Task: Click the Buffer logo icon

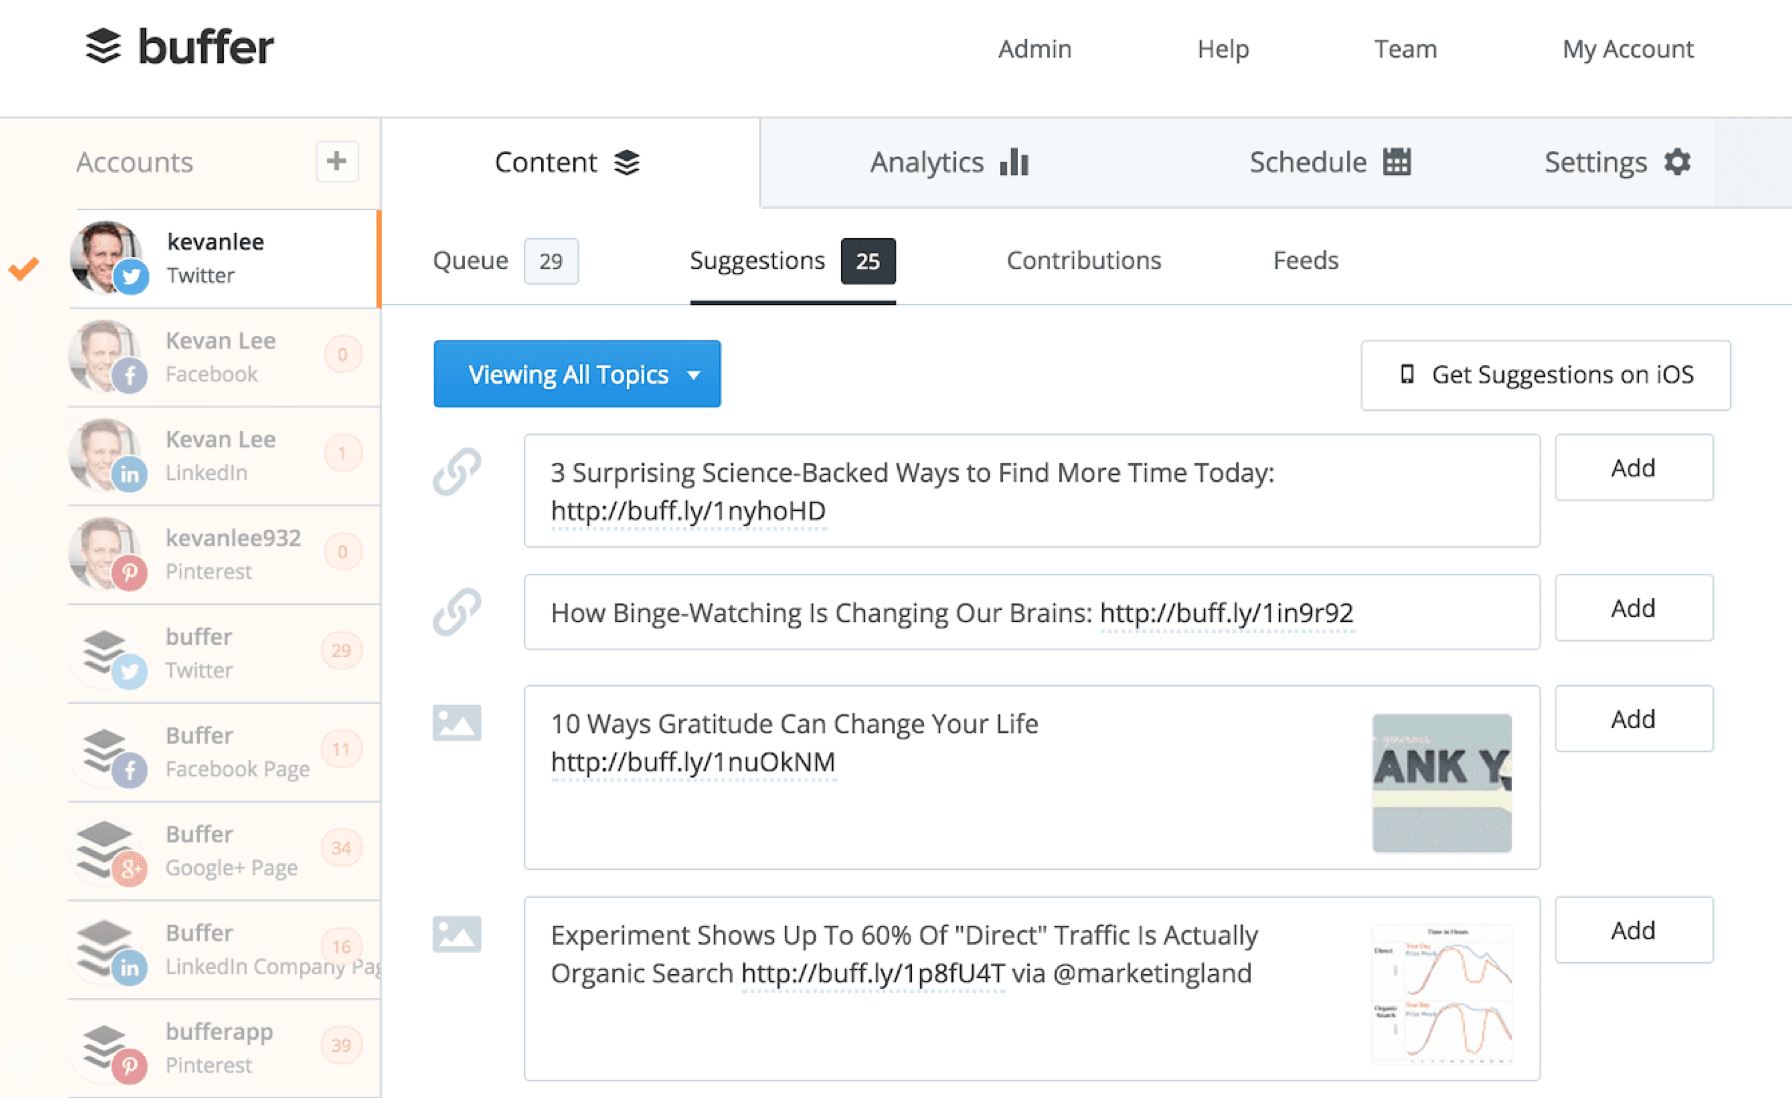Action: click(x=103, y=46)
